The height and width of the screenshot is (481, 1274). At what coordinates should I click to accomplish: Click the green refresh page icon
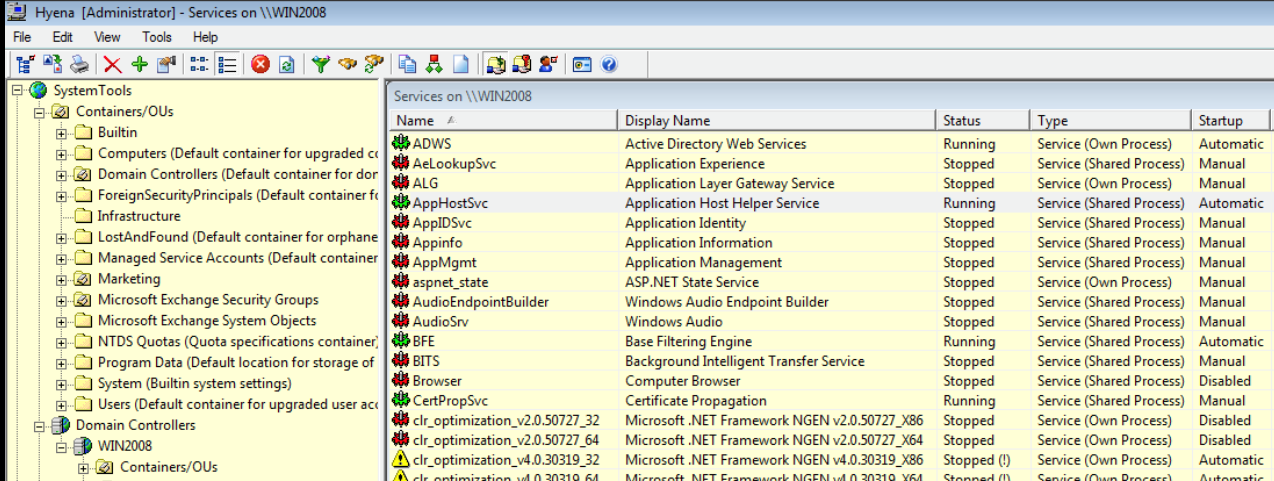[x=286, y=65]
